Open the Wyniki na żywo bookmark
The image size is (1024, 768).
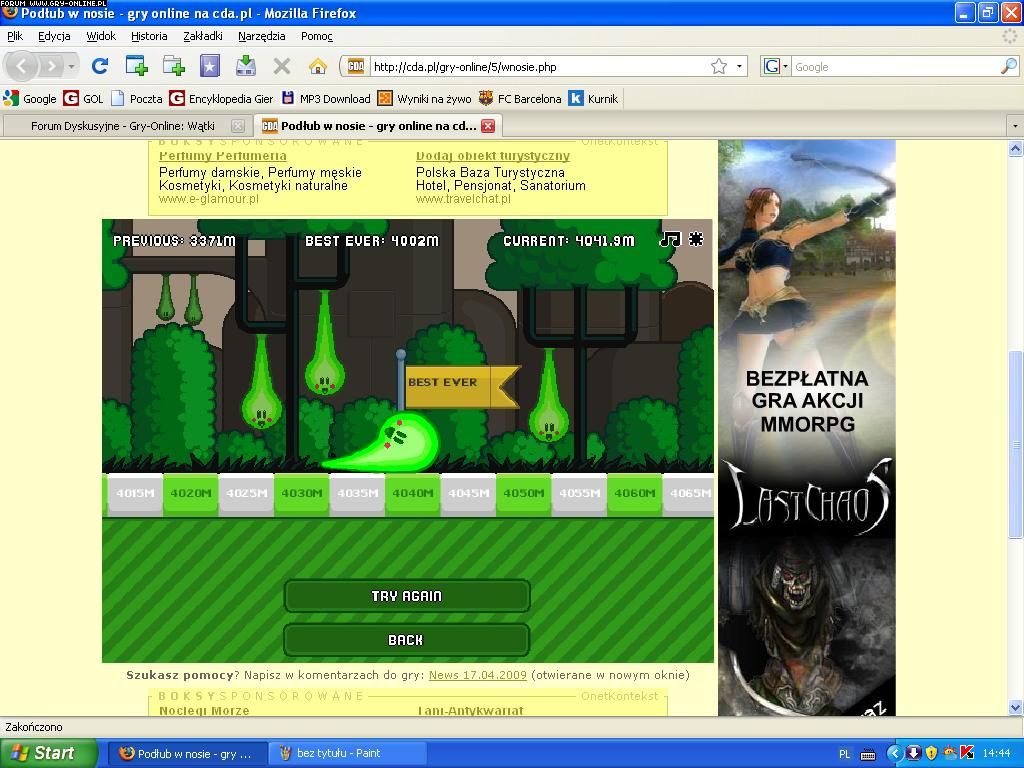tap(424, 99)
